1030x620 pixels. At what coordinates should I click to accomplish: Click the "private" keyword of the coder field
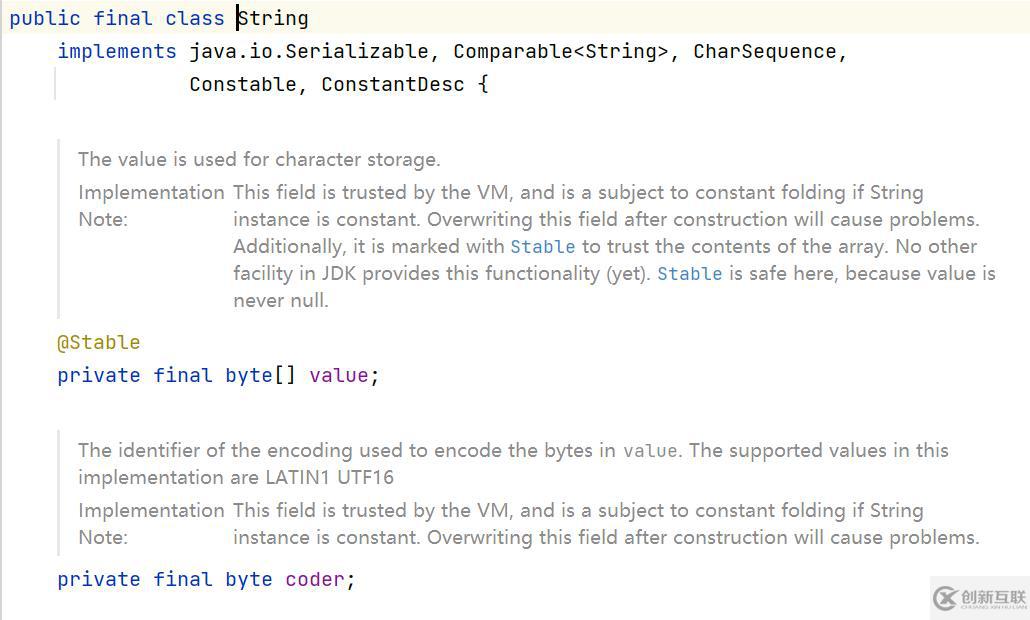click(x=98, y=580)
